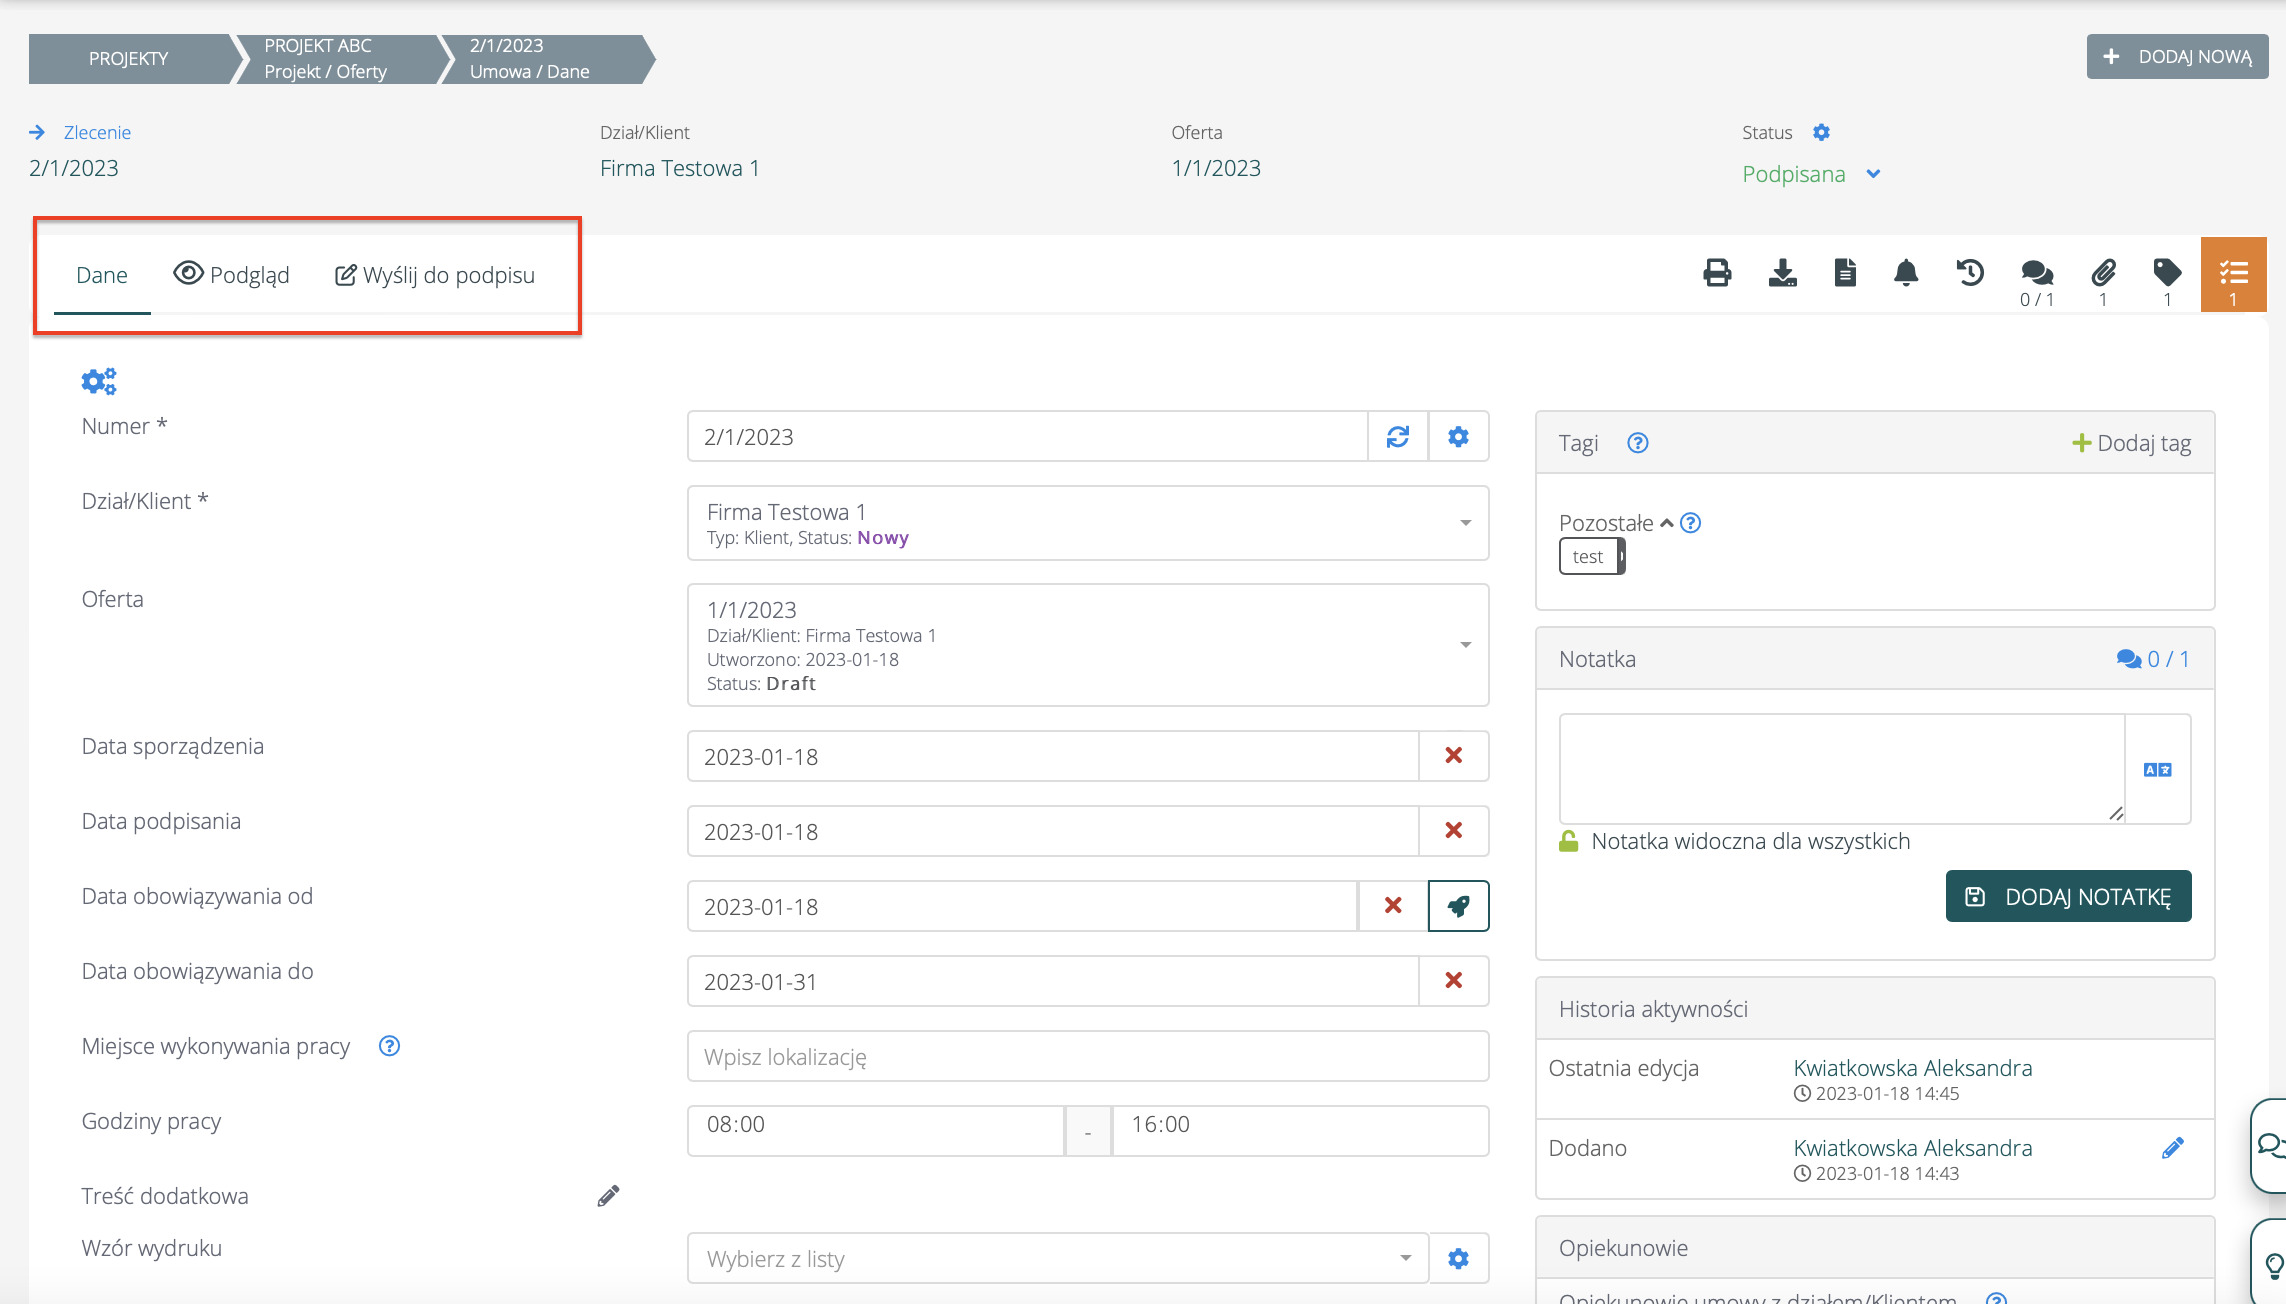
Task: Toggle note visibility lock icon
Action: tap(1569, 841)
